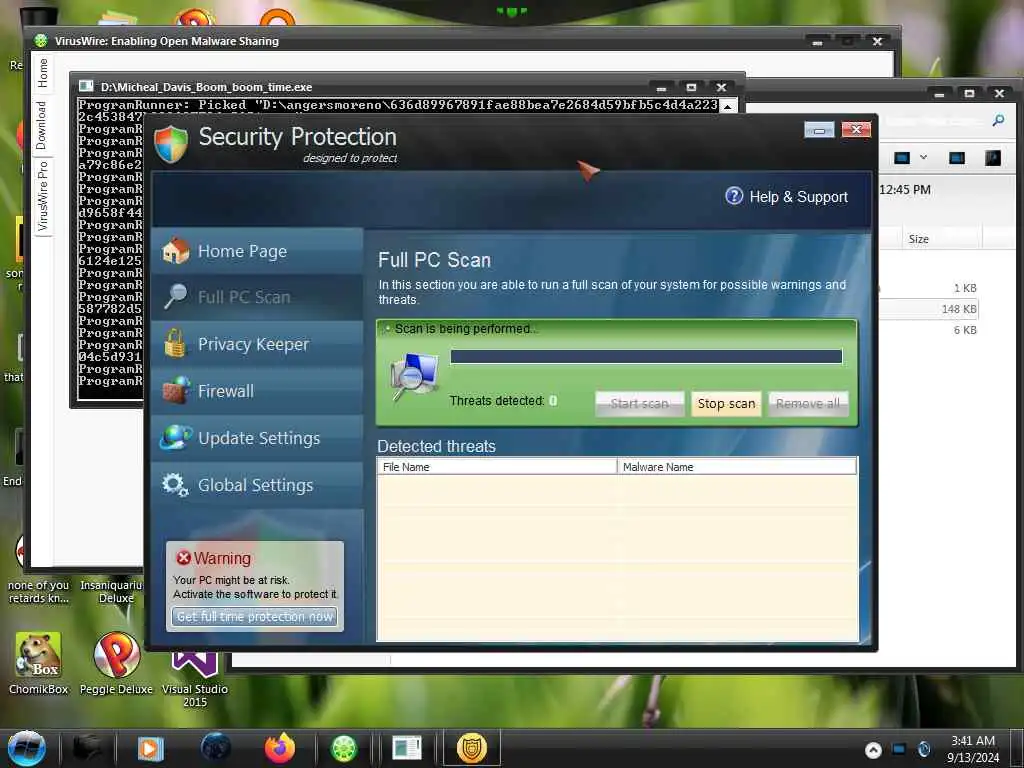The width and height of the screenshot is (1024, 768).
Task: Click the dark help icon in file window toolbar
Action: tap(993, 157)
